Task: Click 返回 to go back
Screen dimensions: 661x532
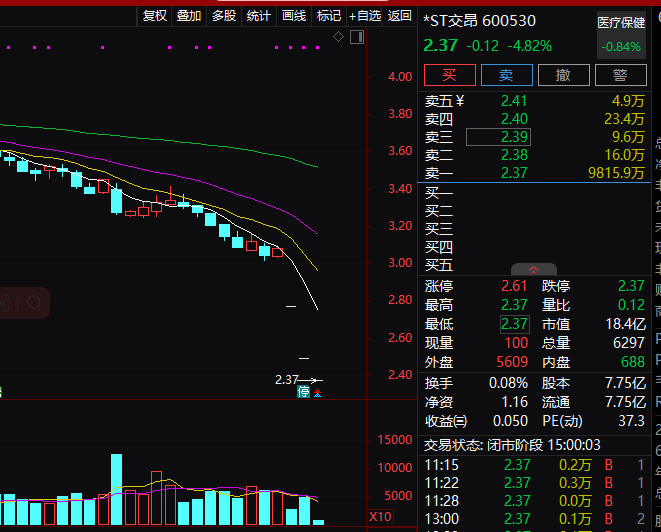Action: click(400, 16)
